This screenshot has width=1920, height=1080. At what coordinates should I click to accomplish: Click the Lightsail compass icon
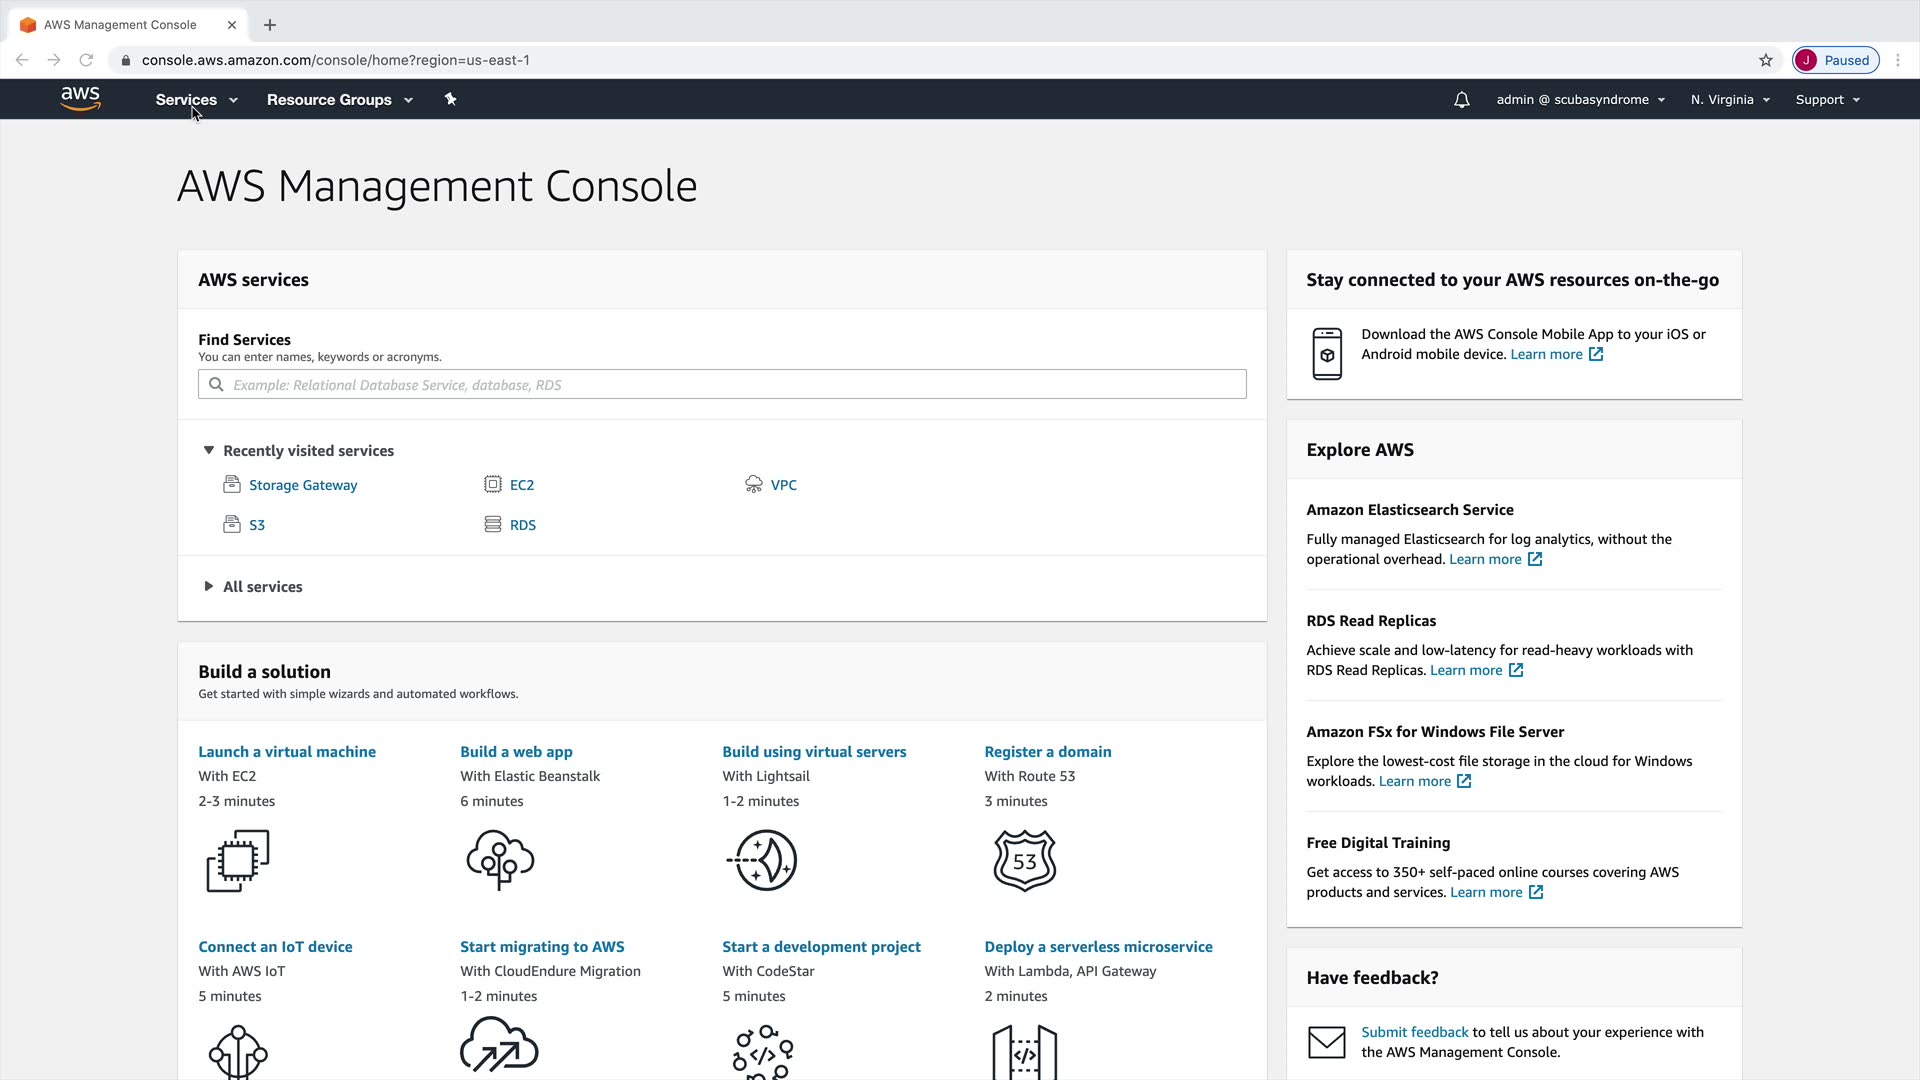(762, 860)
